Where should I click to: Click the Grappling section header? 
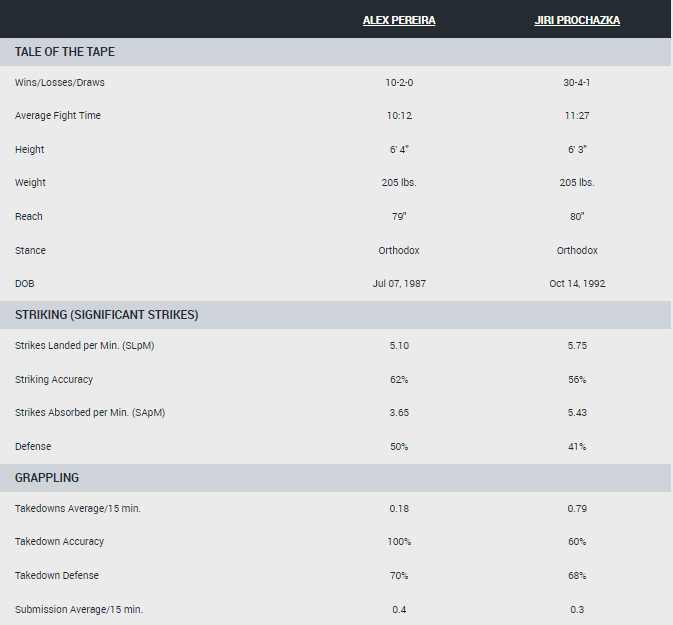pyautogui.click(x=47, y=478)
